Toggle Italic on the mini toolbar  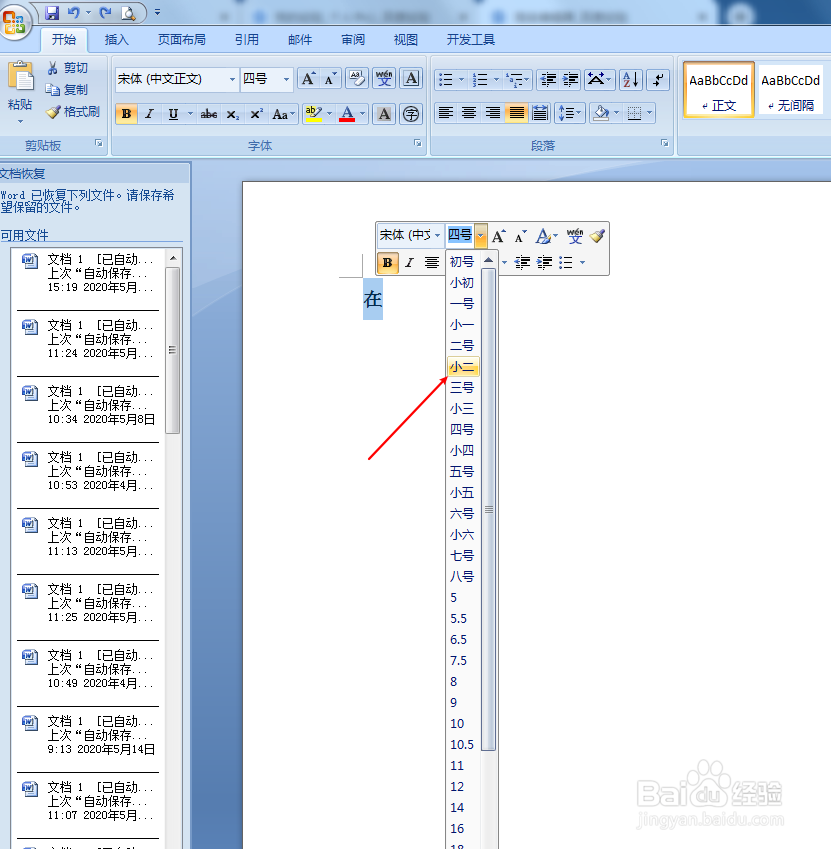click(x=409, y=263)
